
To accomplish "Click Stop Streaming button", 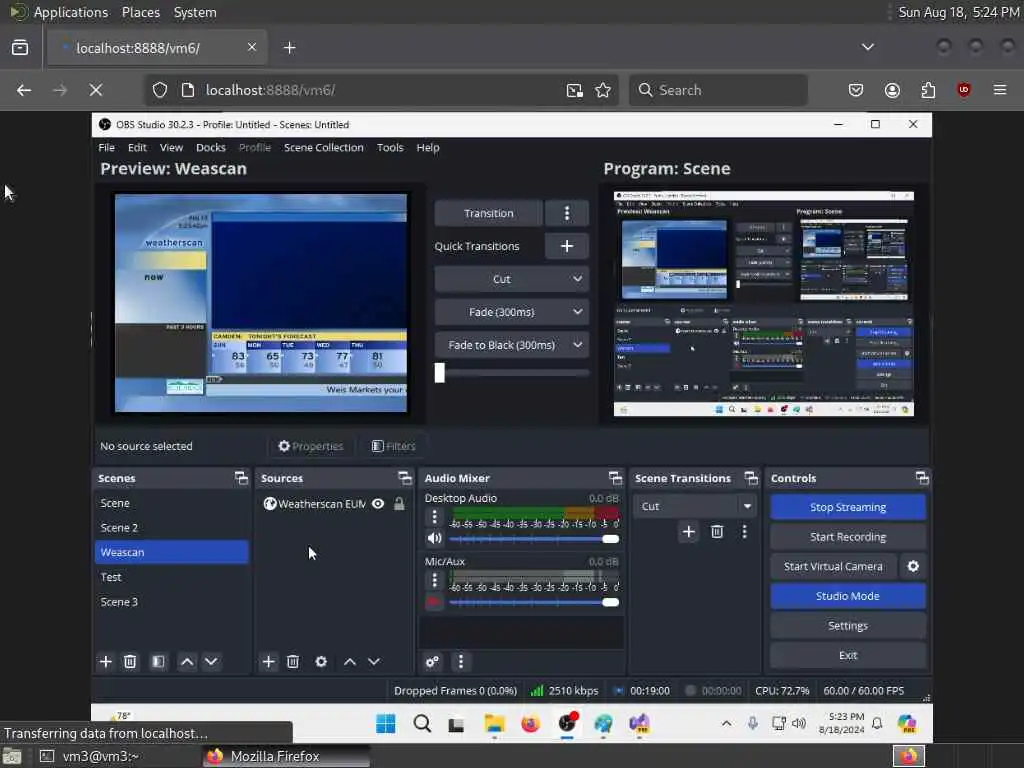I will 848,507.
